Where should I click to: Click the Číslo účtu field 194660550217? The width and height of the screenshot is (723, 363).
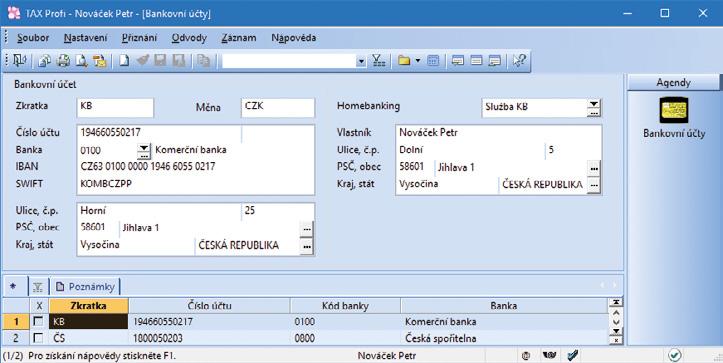coord(159,133)
